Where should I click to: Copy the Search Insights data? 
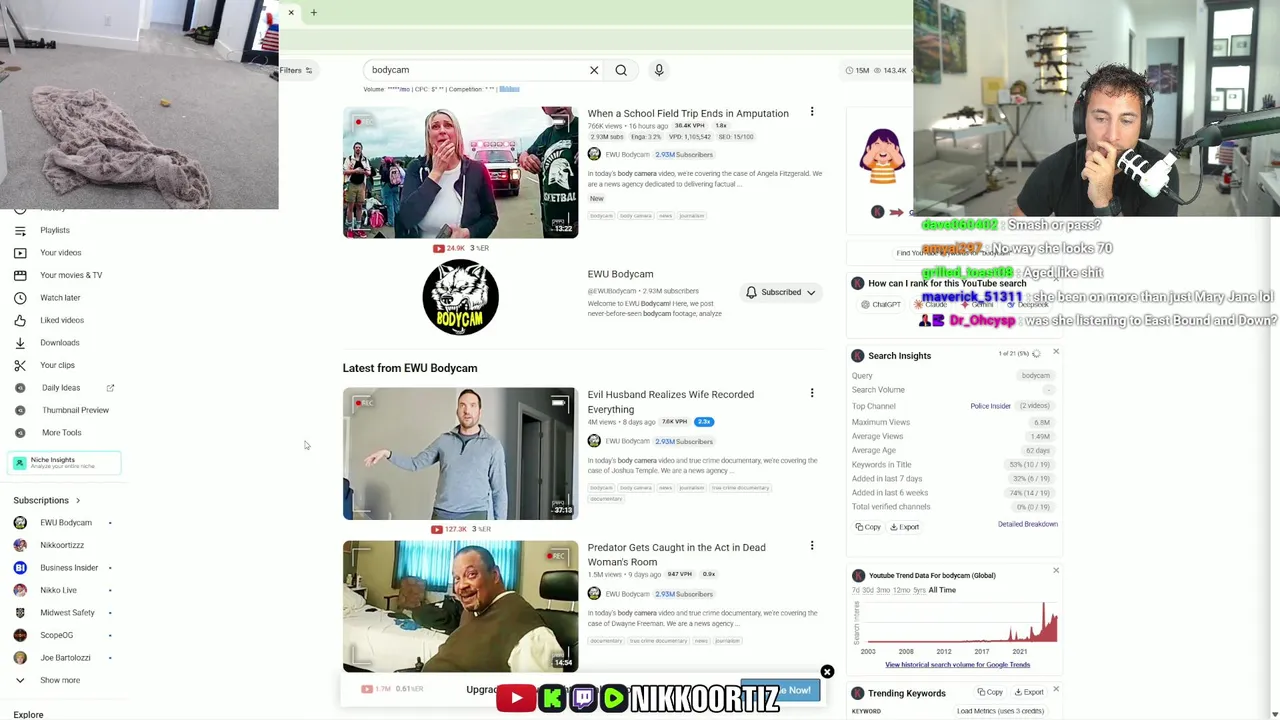tap(868, 527)
